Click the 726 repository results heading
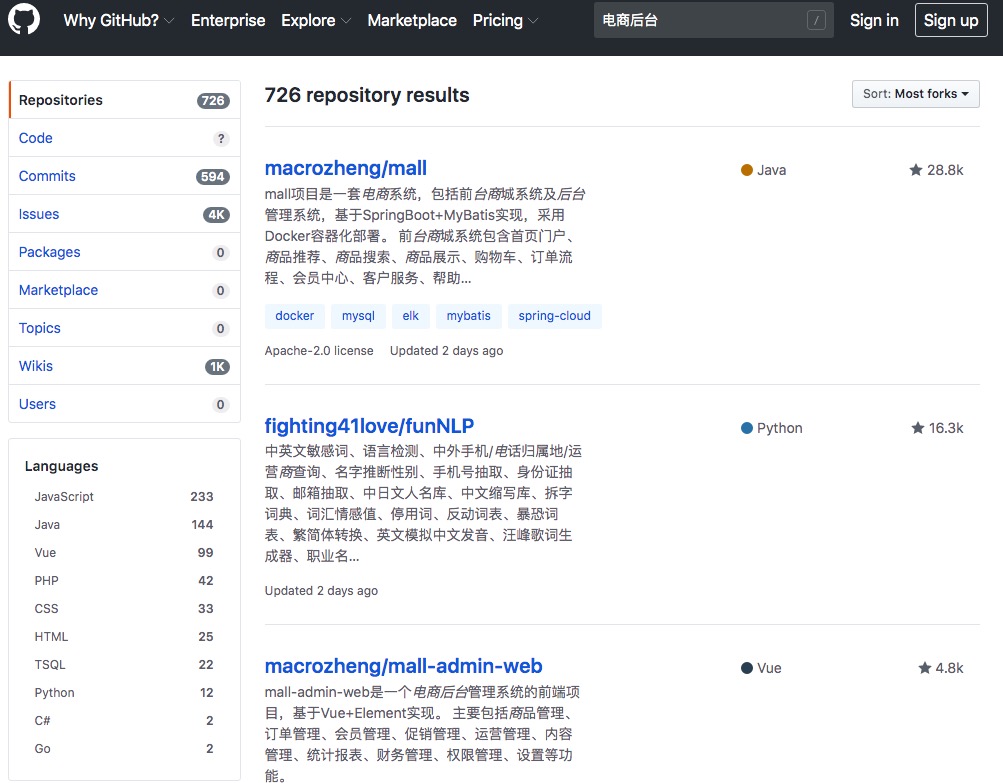The width and height of the screenshot is (1003, 783). pyautogui.click(x=367, y=95)
